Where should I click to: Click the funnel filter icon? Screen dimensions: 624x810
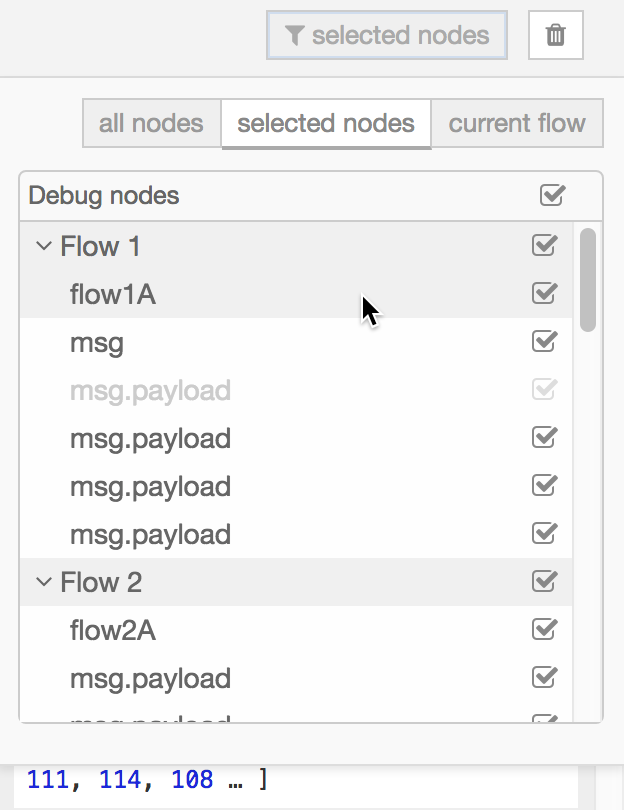[294, 36]
